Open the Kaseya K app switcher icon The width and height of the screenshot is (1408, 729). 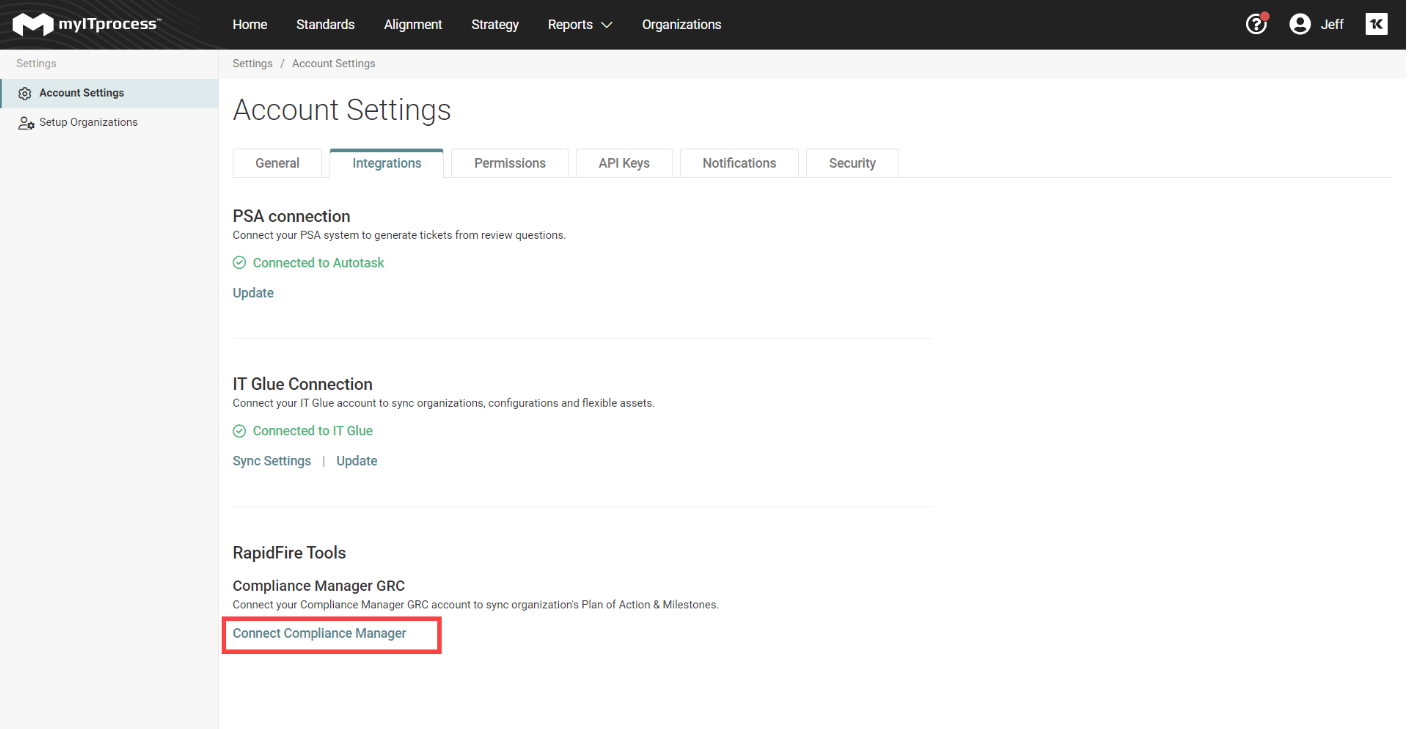(1376, 24)
